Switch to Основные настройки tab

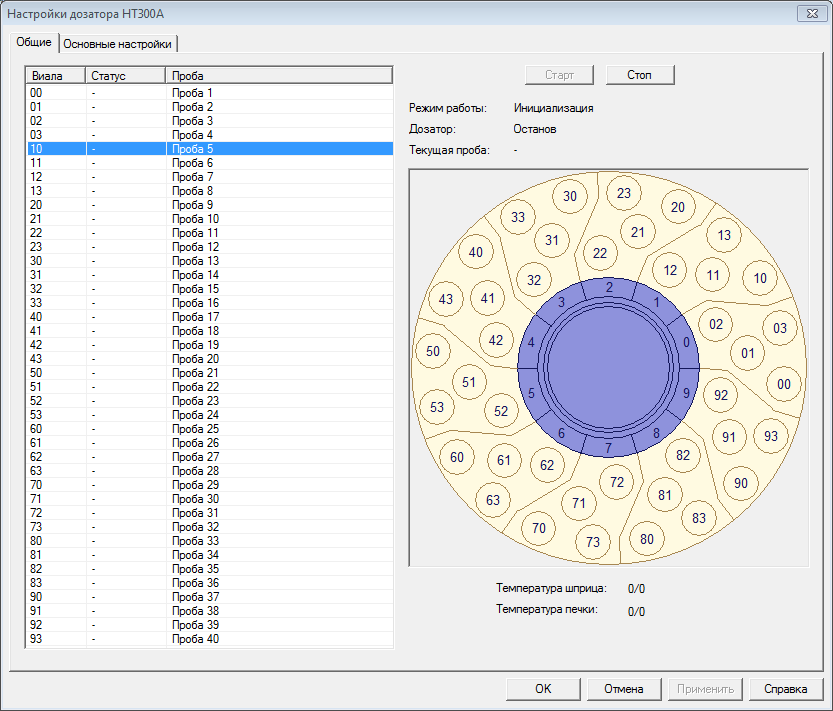pyautogui.click(x=120, y=44)
